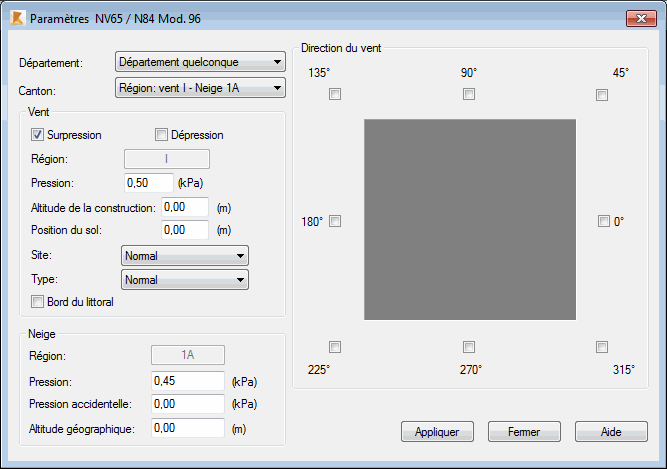Viewport: 667px width, 469px height.
Task: Close the Paramètres NV65 dialog
Action: 641,18
